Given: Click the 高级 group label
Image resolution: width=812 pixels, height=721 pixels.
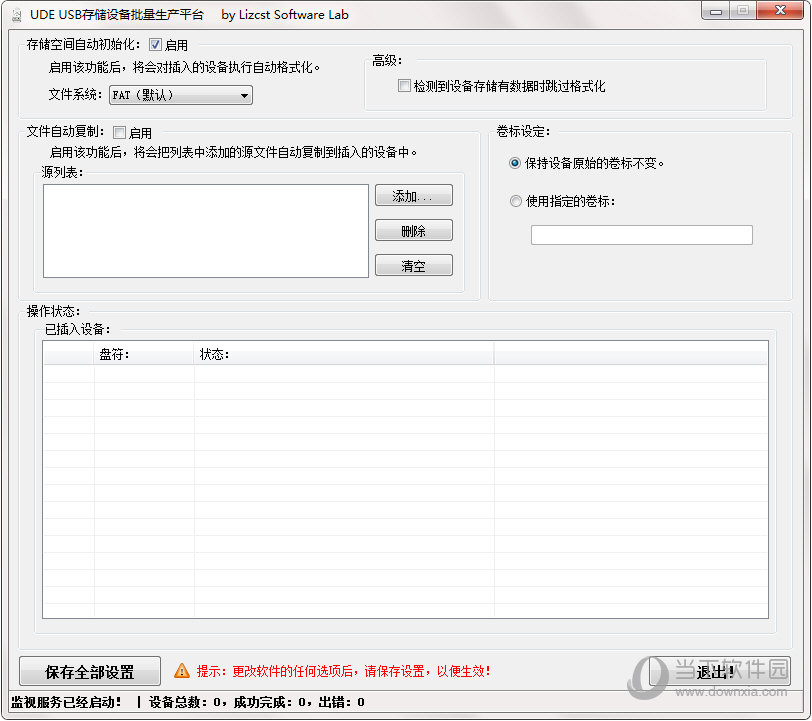Looking at the screenshot, I should [x=387, y=61].
